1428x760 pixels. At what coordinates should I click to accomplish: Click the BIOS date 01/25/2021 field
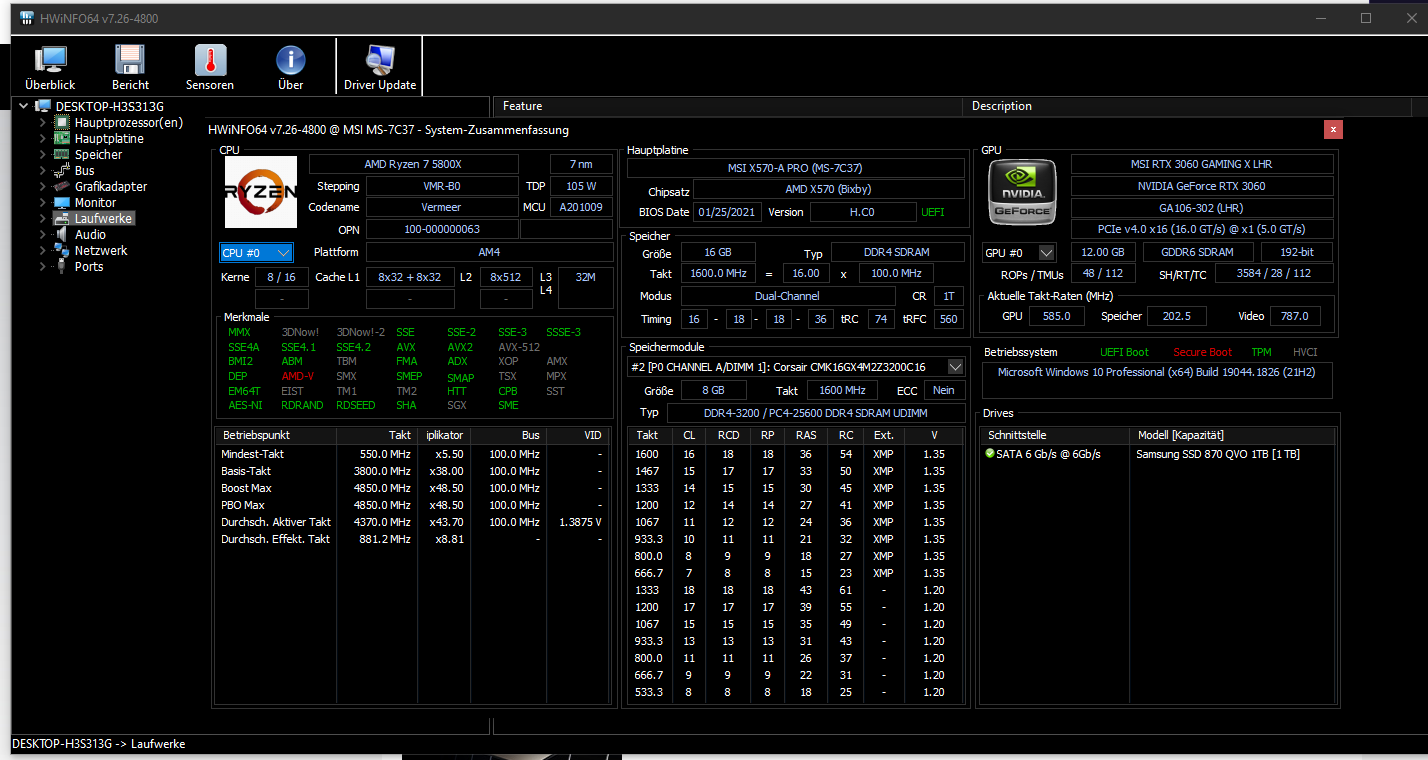click(729, 212)
